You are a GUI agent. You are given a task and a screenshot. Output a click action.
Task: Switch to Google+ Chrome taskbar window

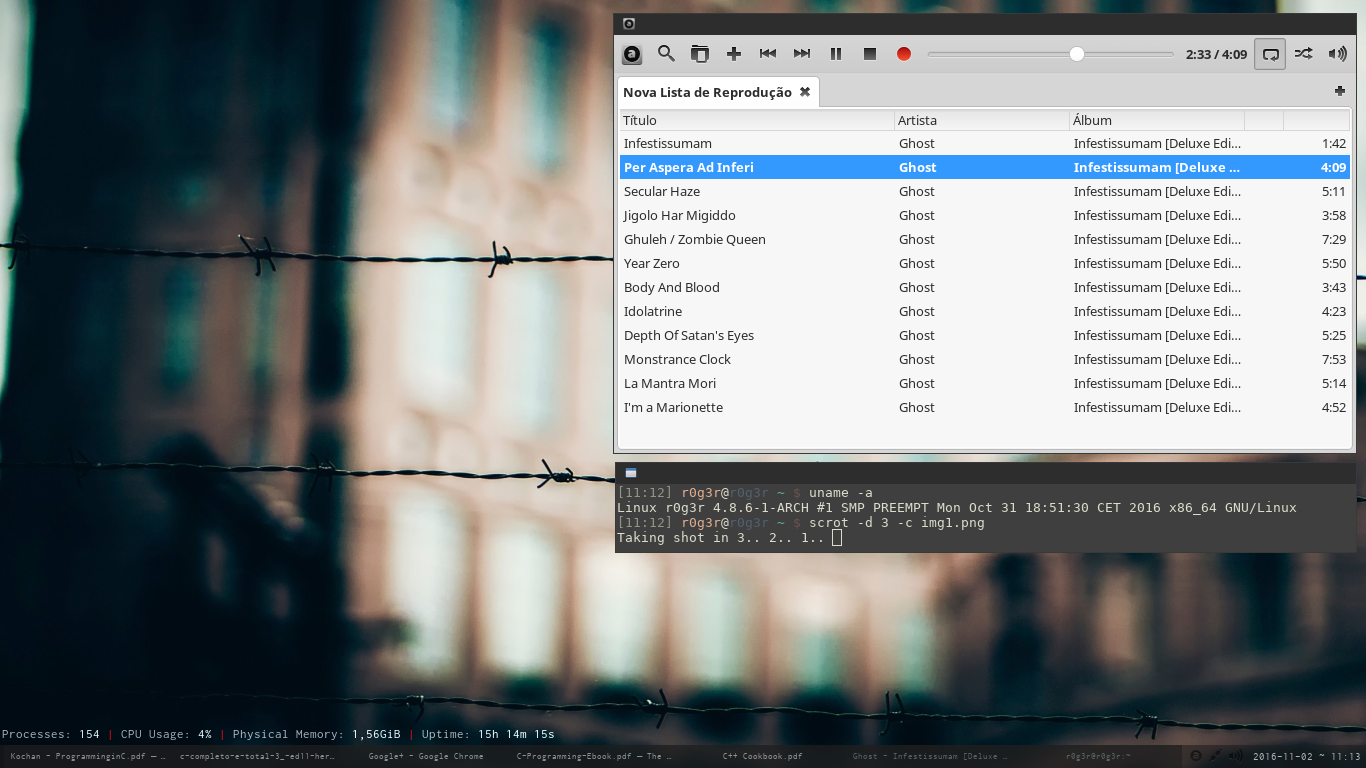(x=426, y=756)
